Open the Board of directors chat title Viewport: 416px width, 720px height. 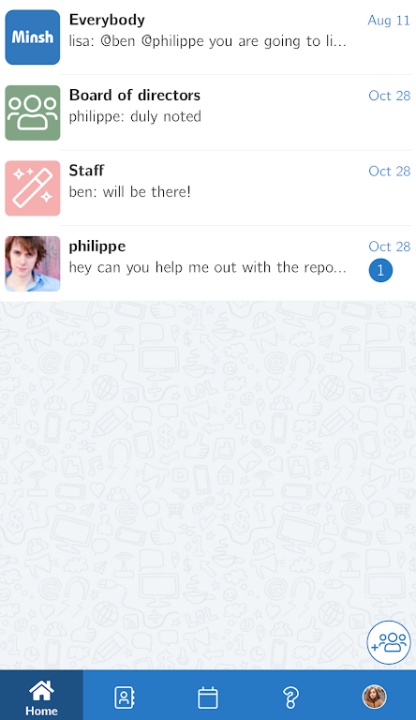click(135, 95)
